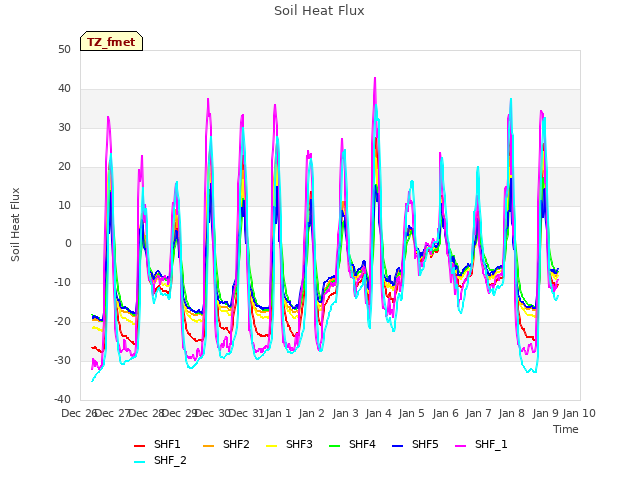
Task: Select the SHF_1 legend label
Action: pyautogui.click(x=491, y=444)
